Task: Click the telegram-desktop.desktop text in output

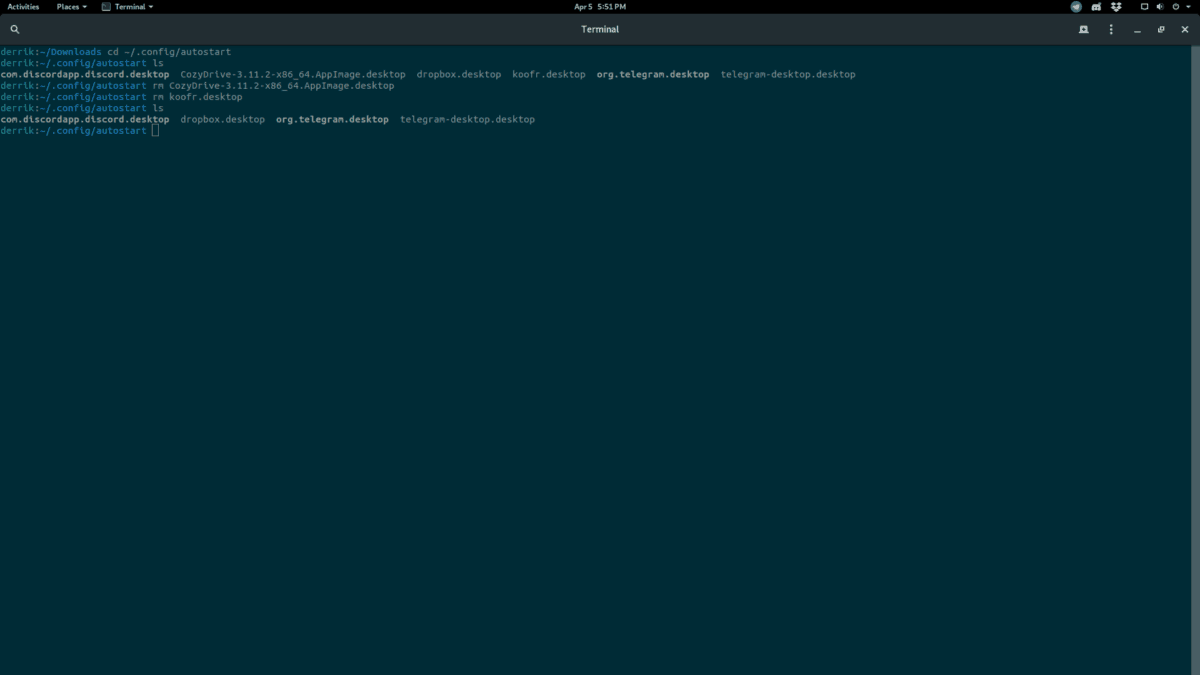Action: point(467,118)
